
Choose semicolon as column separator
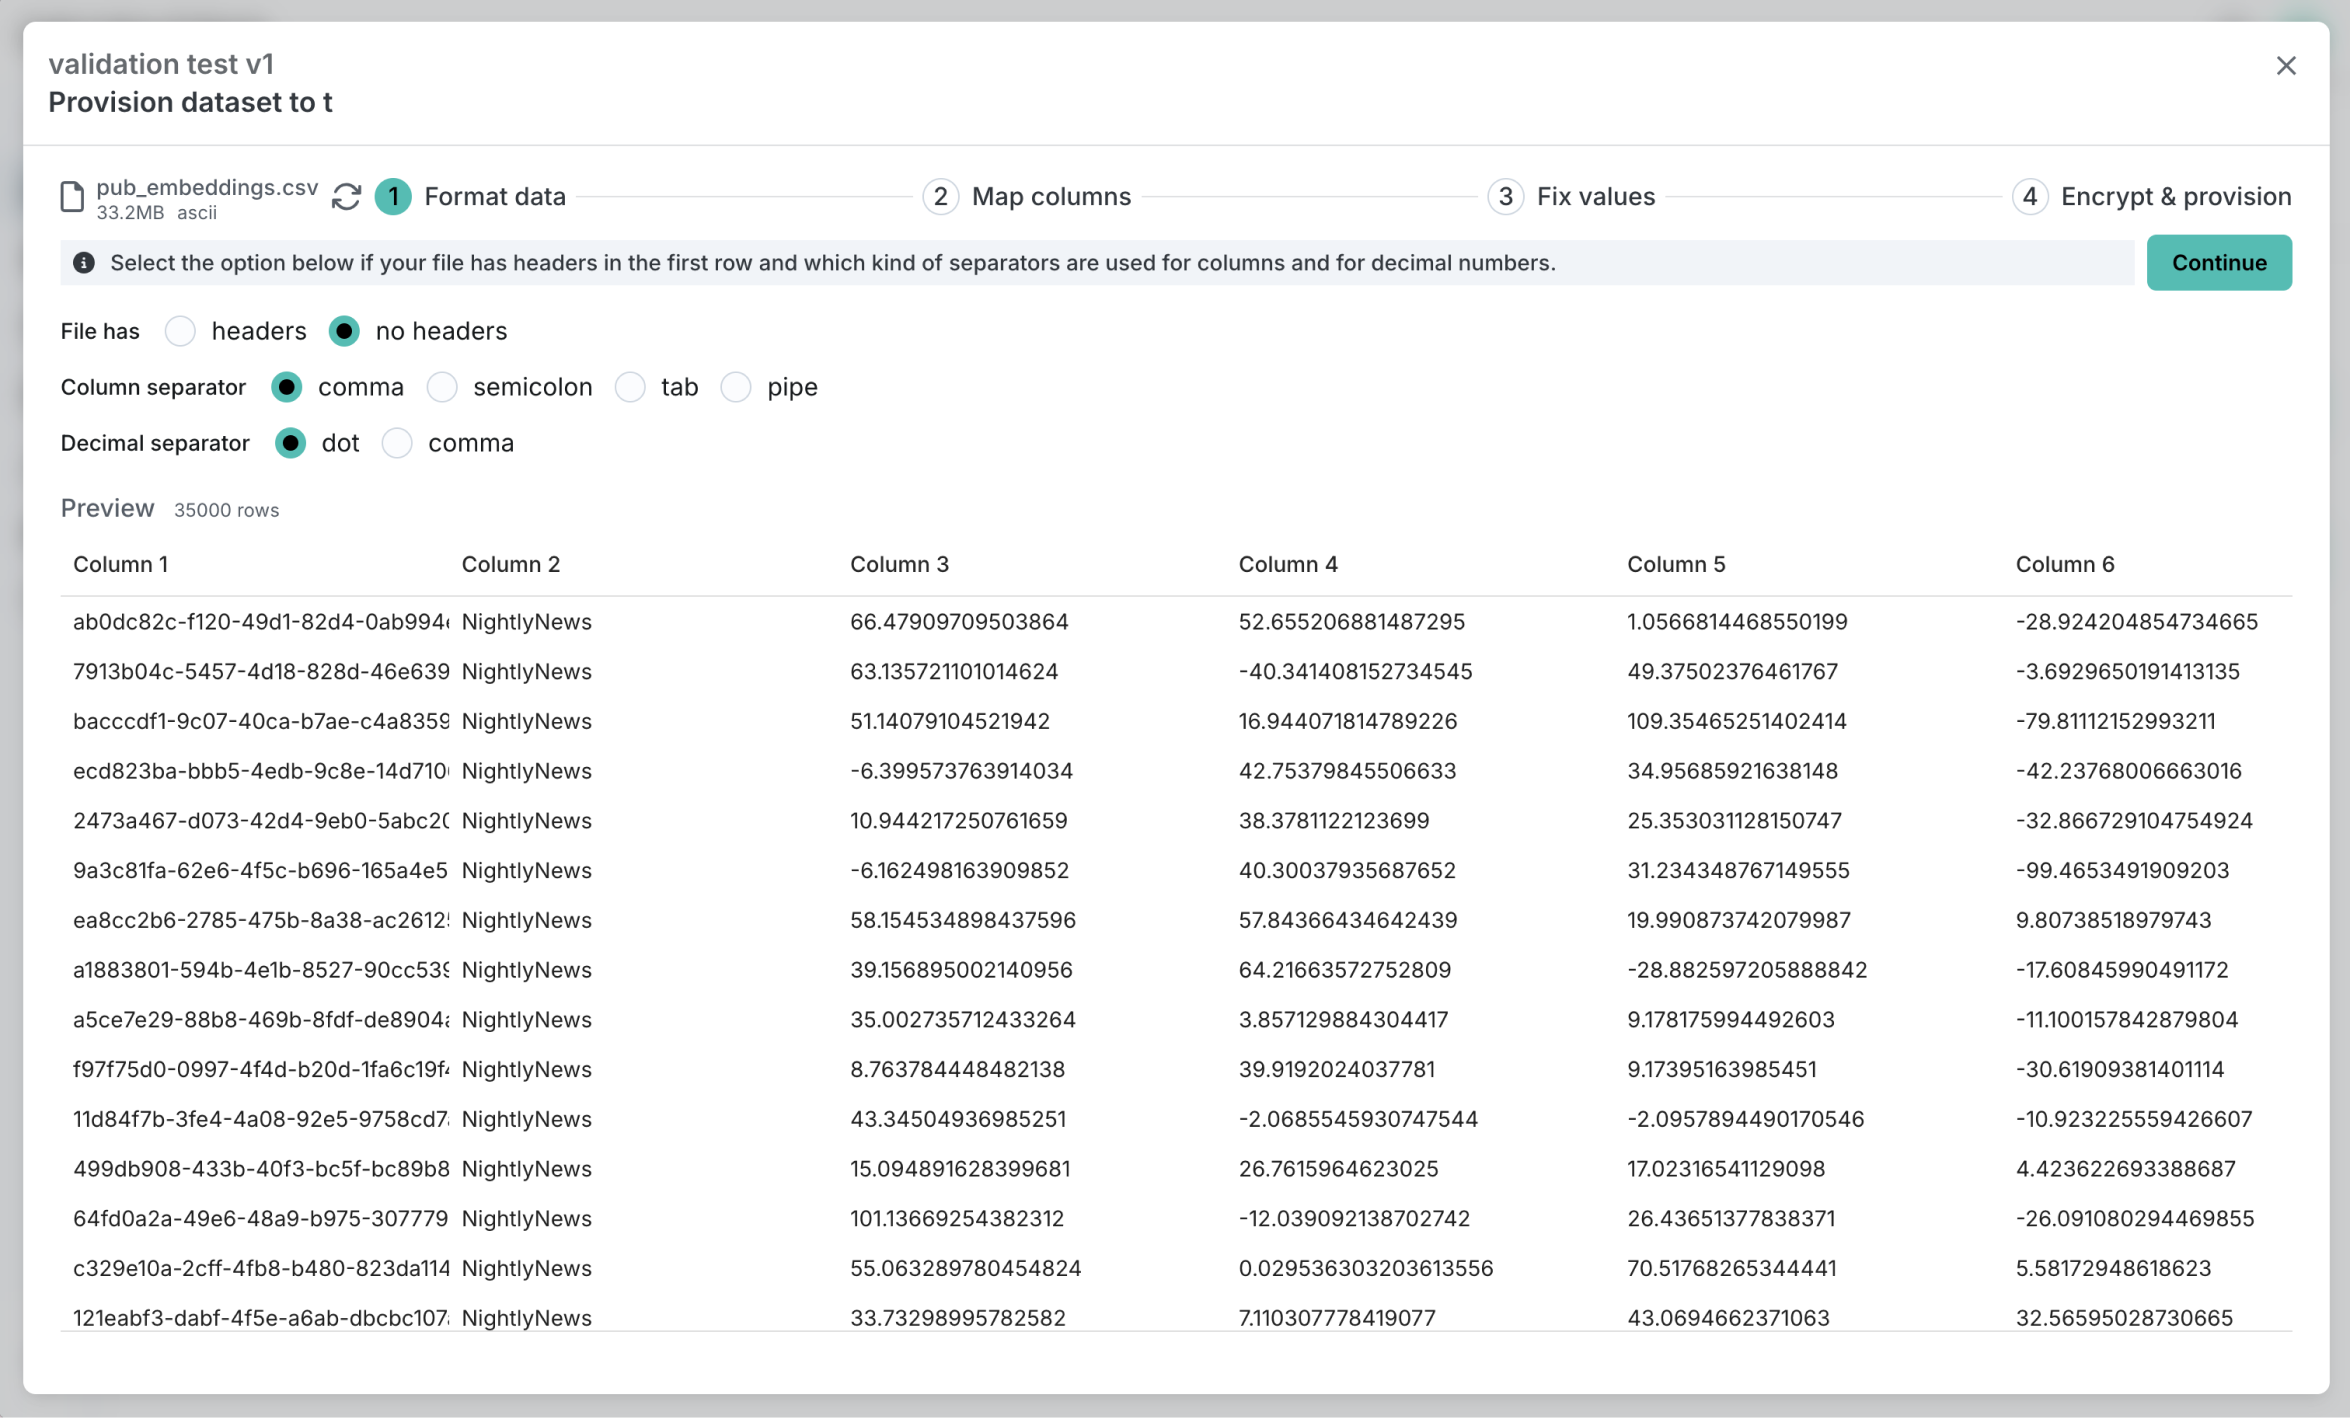click(442, 387)
